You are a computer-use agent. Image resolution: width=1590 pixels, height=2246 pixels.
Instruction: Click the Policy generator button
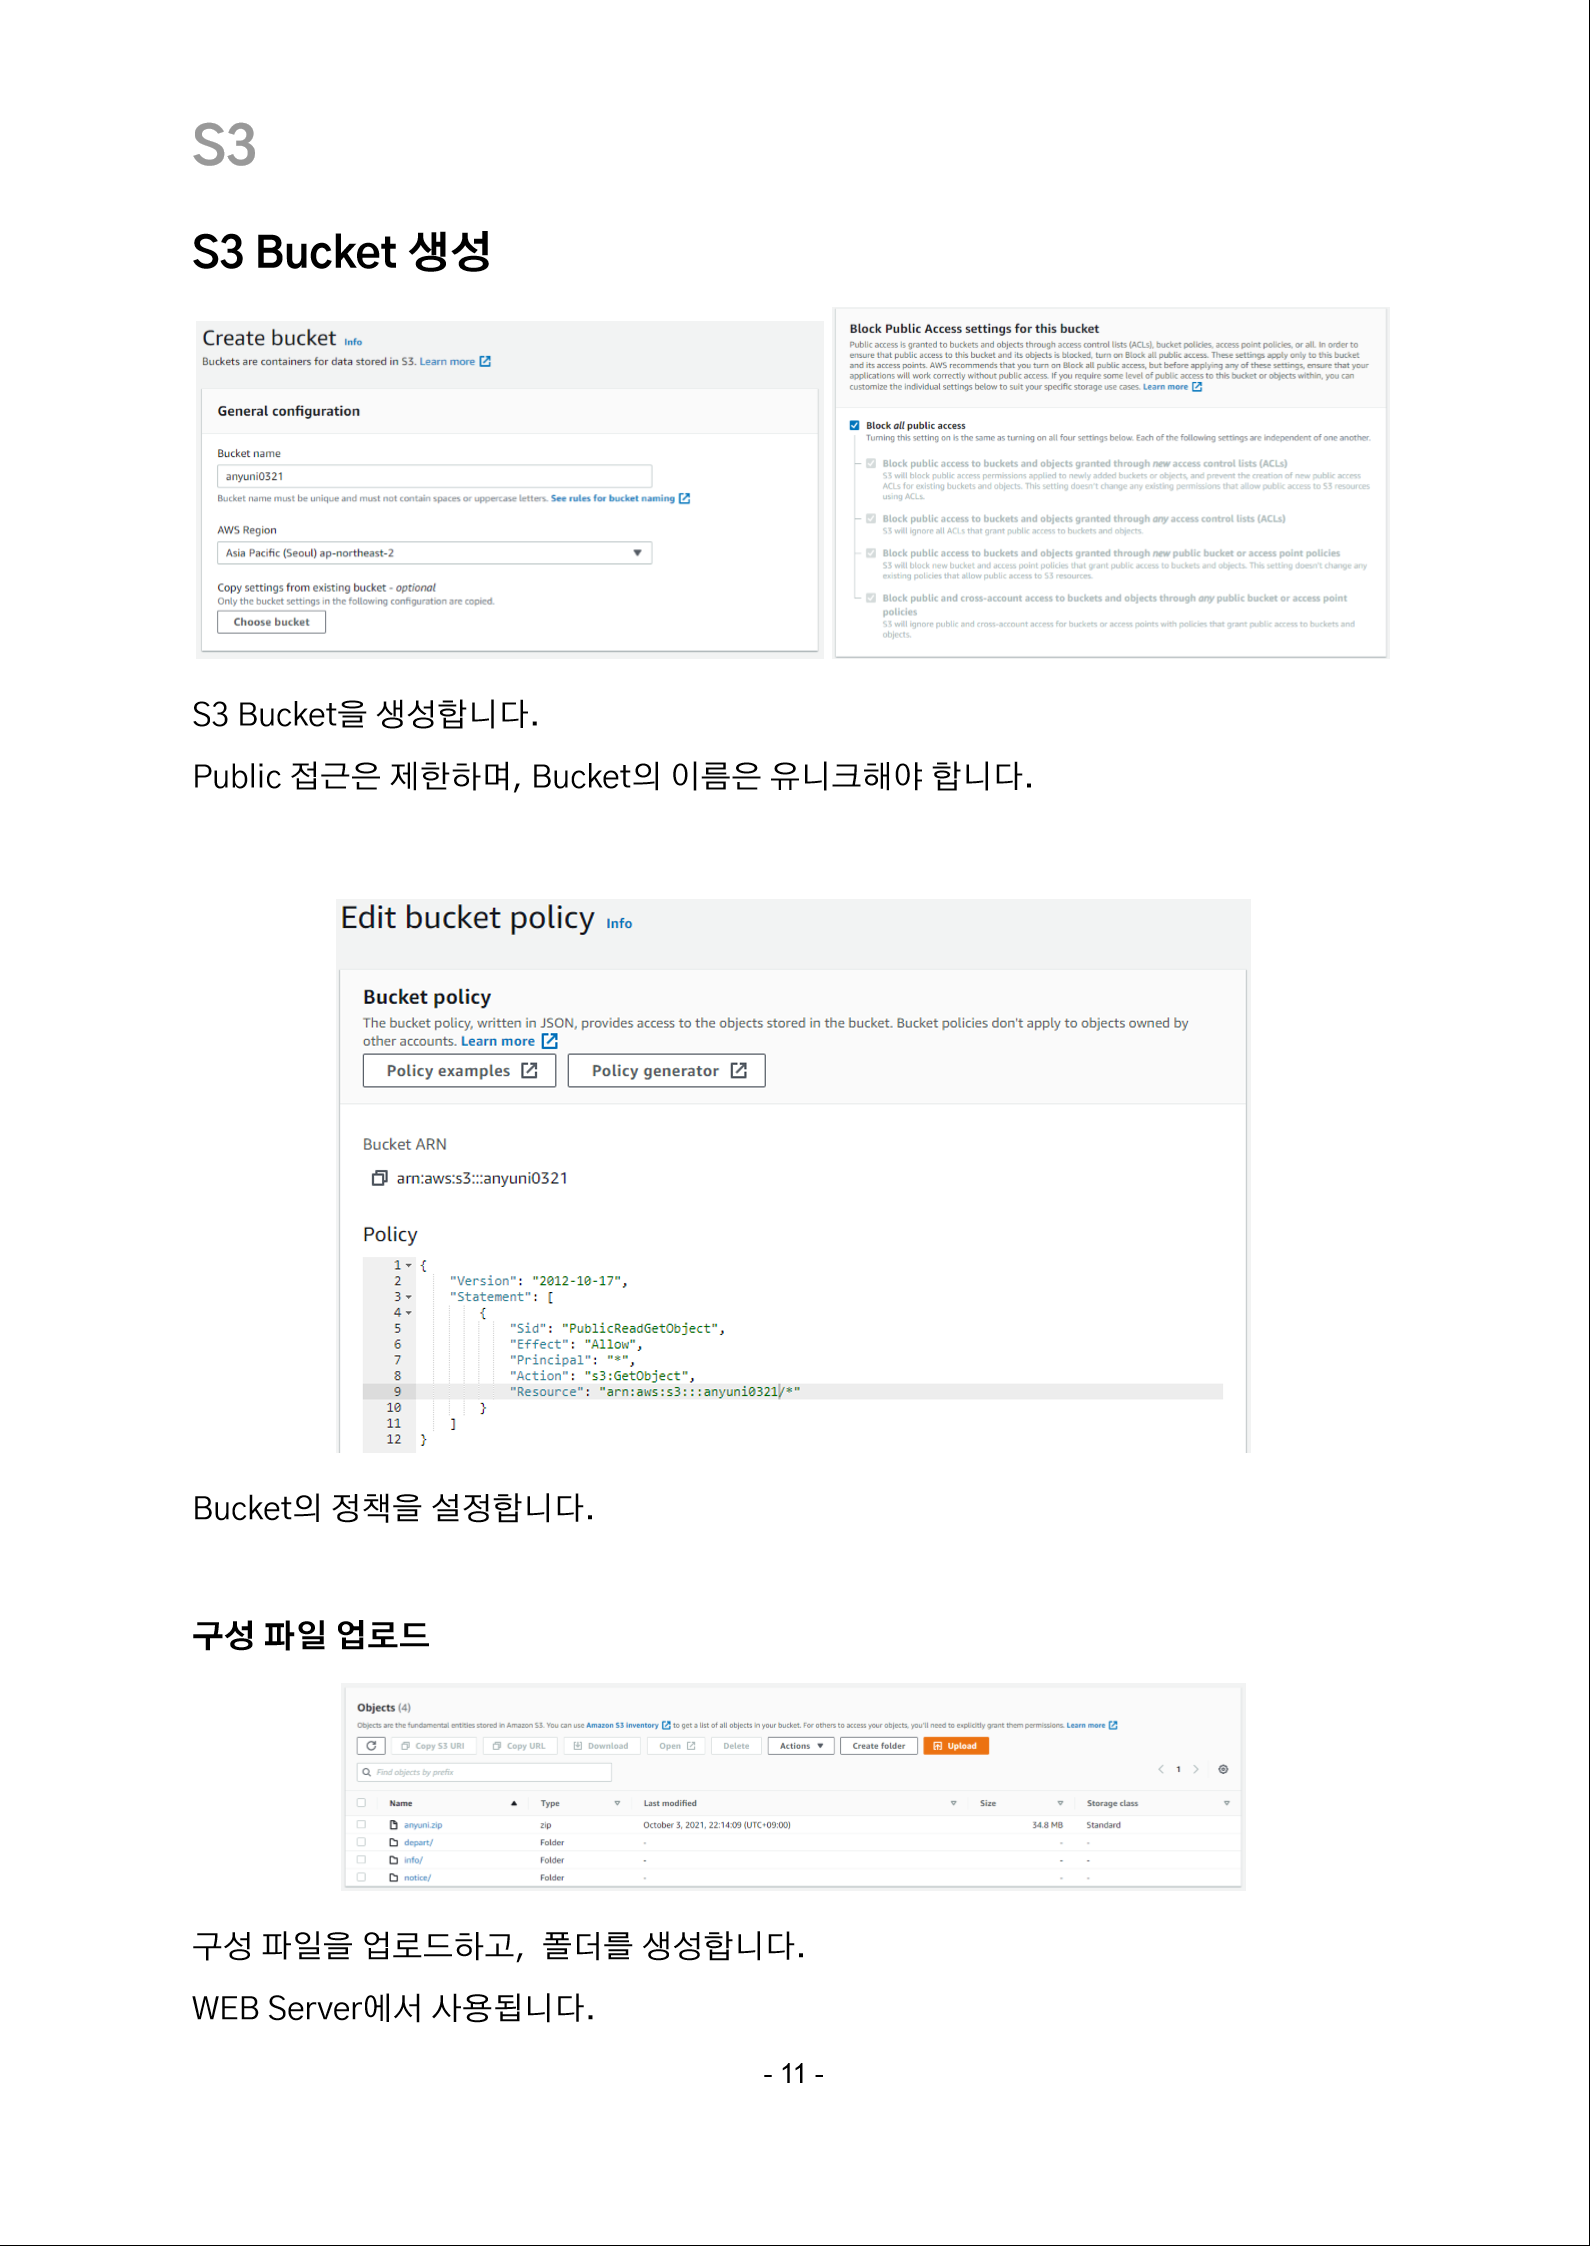click(x=667, y=1070)
